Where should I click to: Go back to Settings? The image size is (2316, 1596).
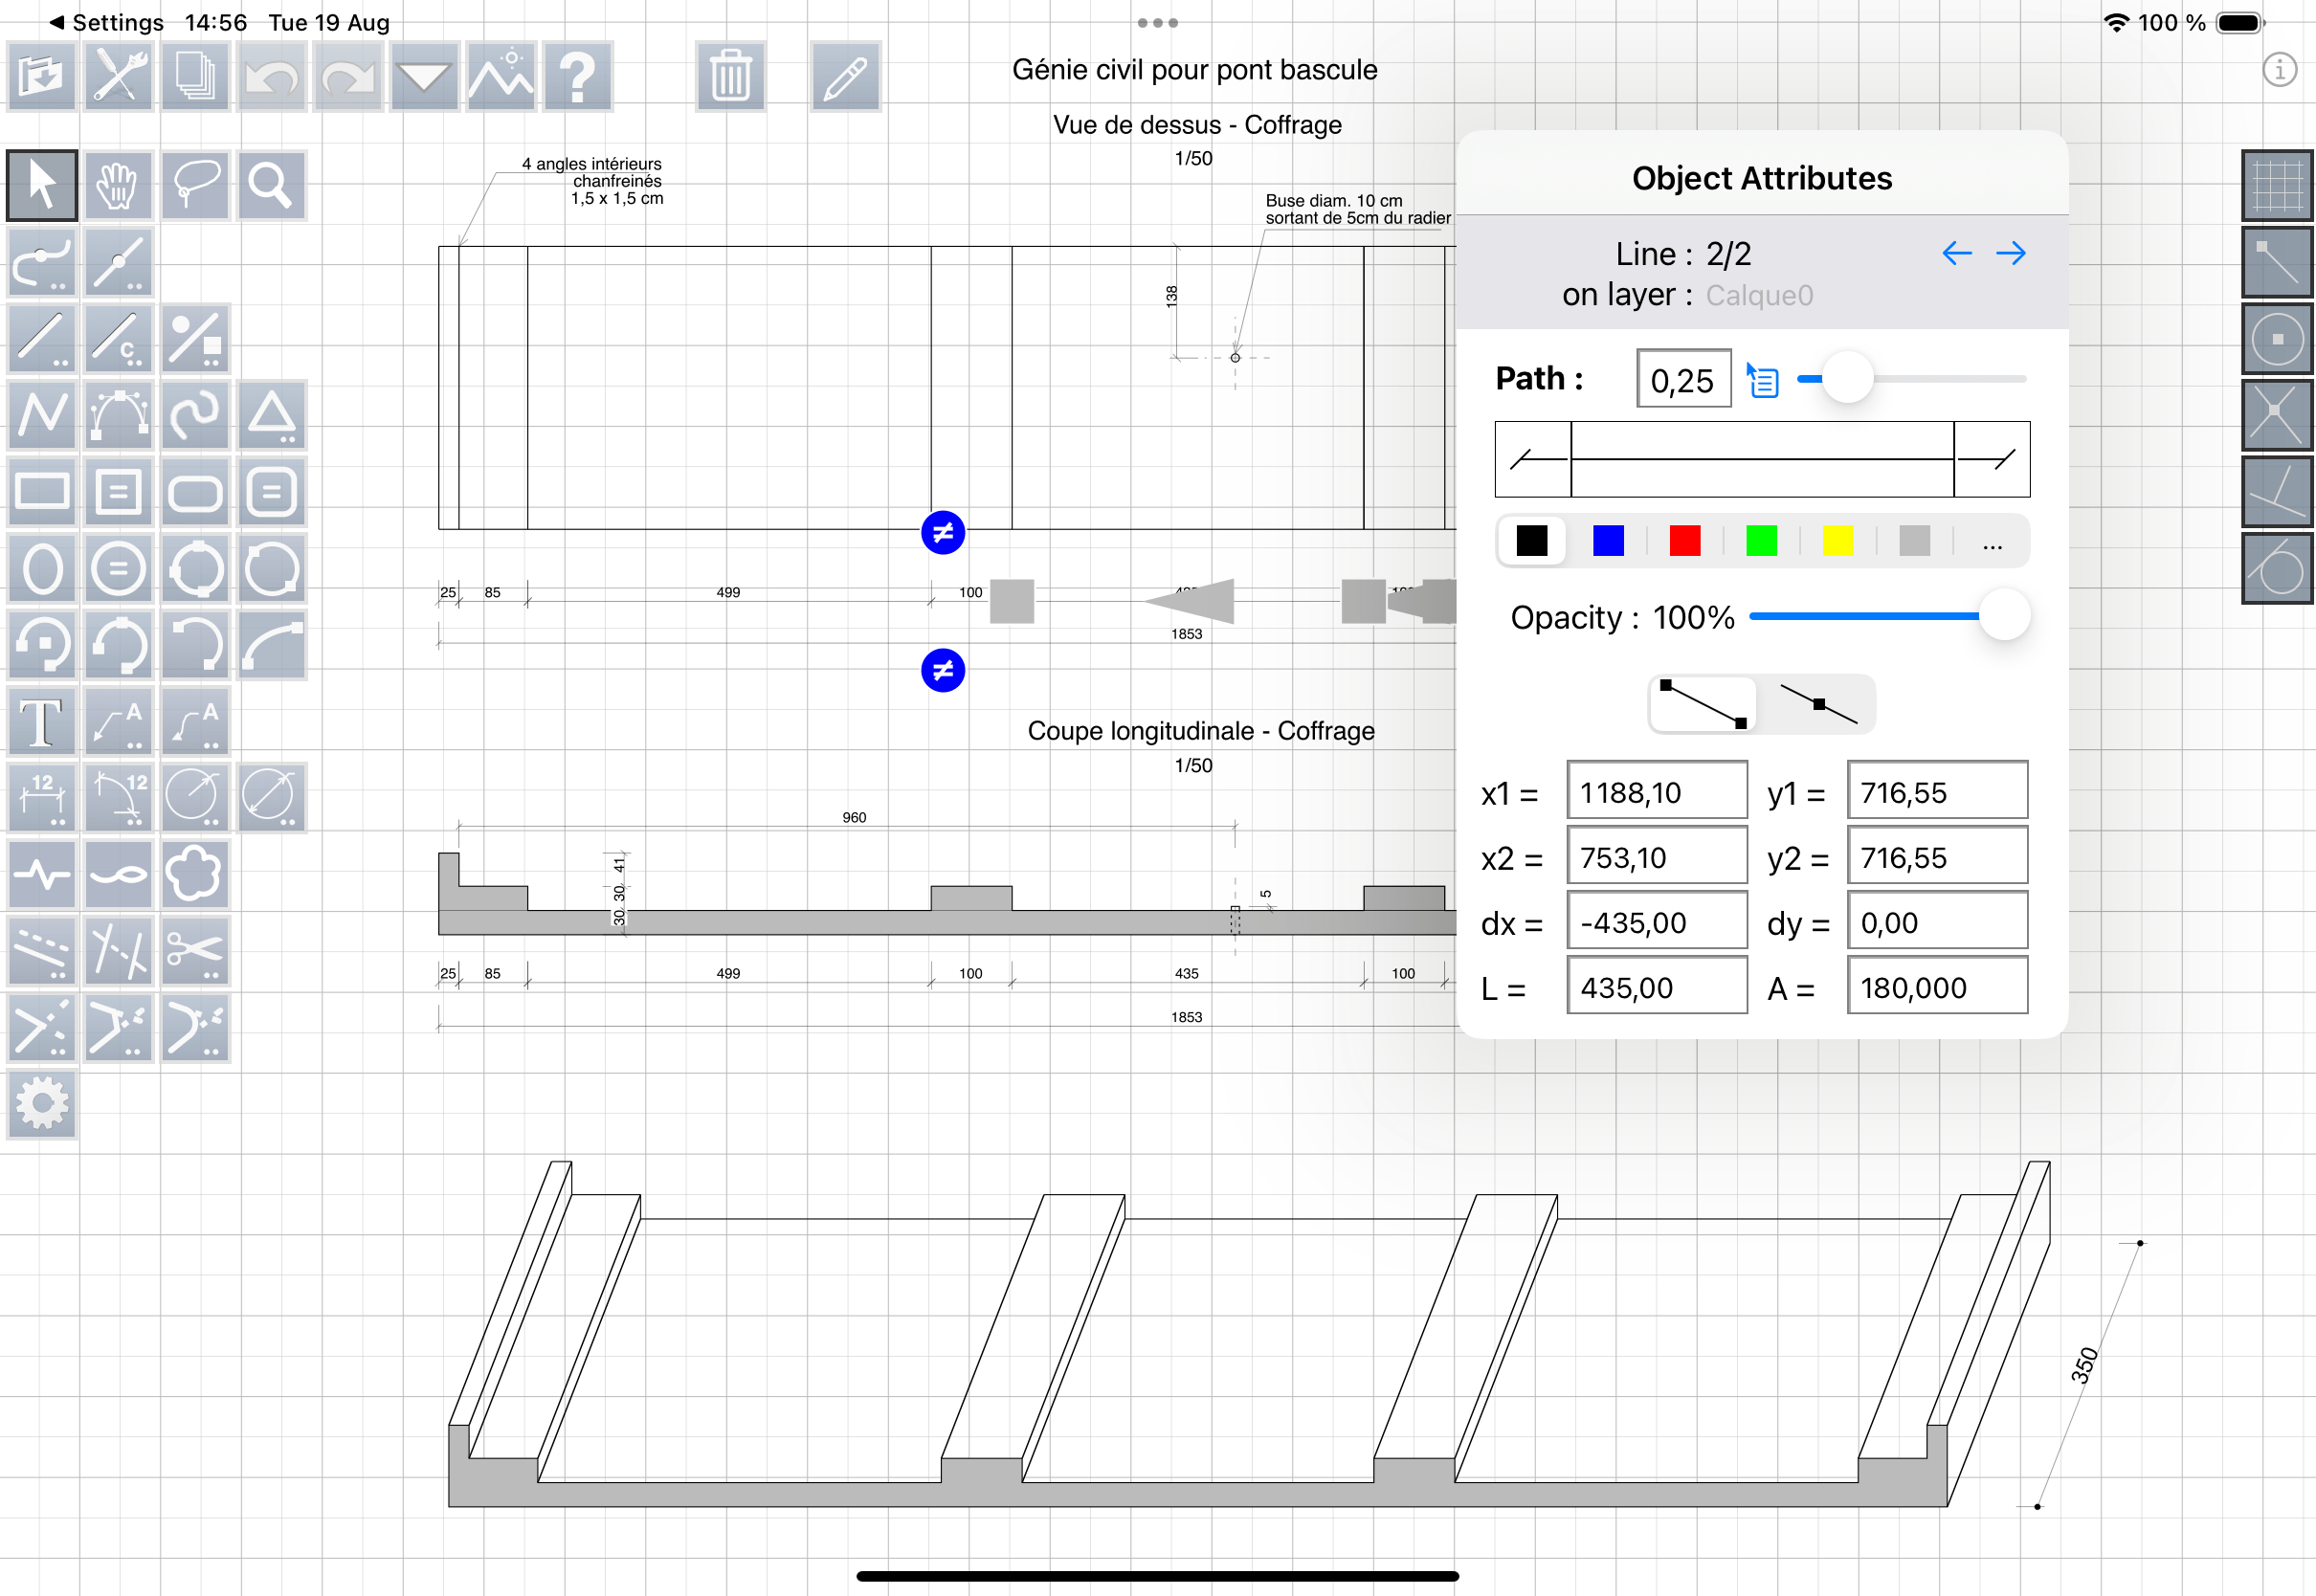coord(106,22)
